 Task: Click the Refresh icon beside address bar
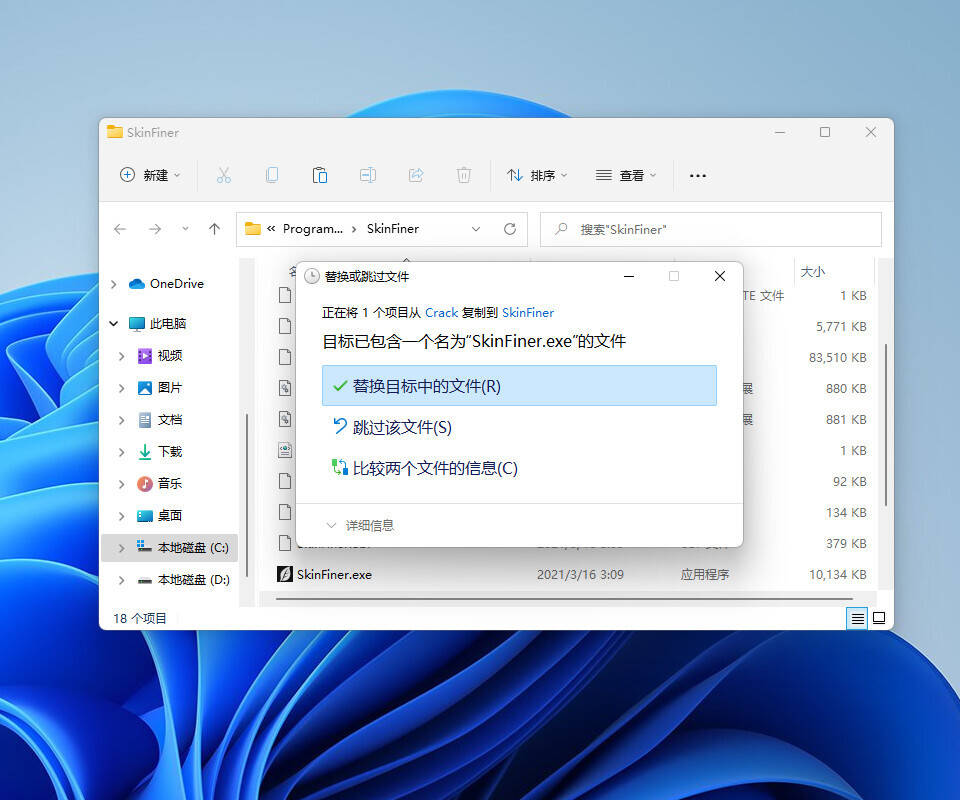coord(510,229)
